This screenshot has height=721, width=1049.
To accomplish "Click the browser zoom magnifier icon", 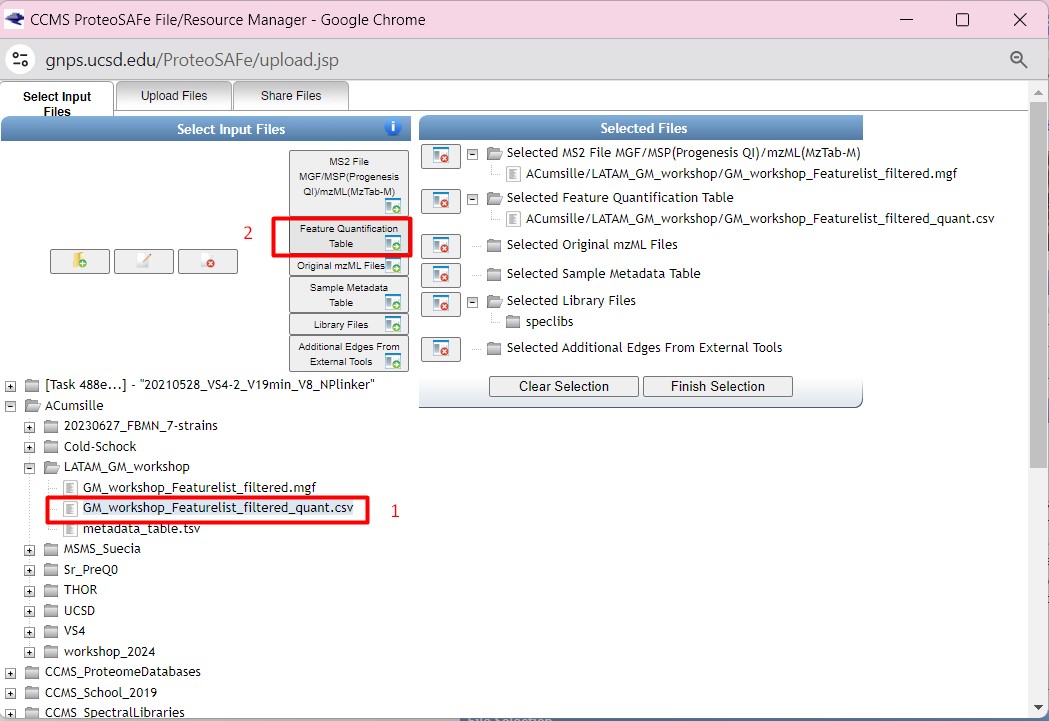I will coord(1018,60).
